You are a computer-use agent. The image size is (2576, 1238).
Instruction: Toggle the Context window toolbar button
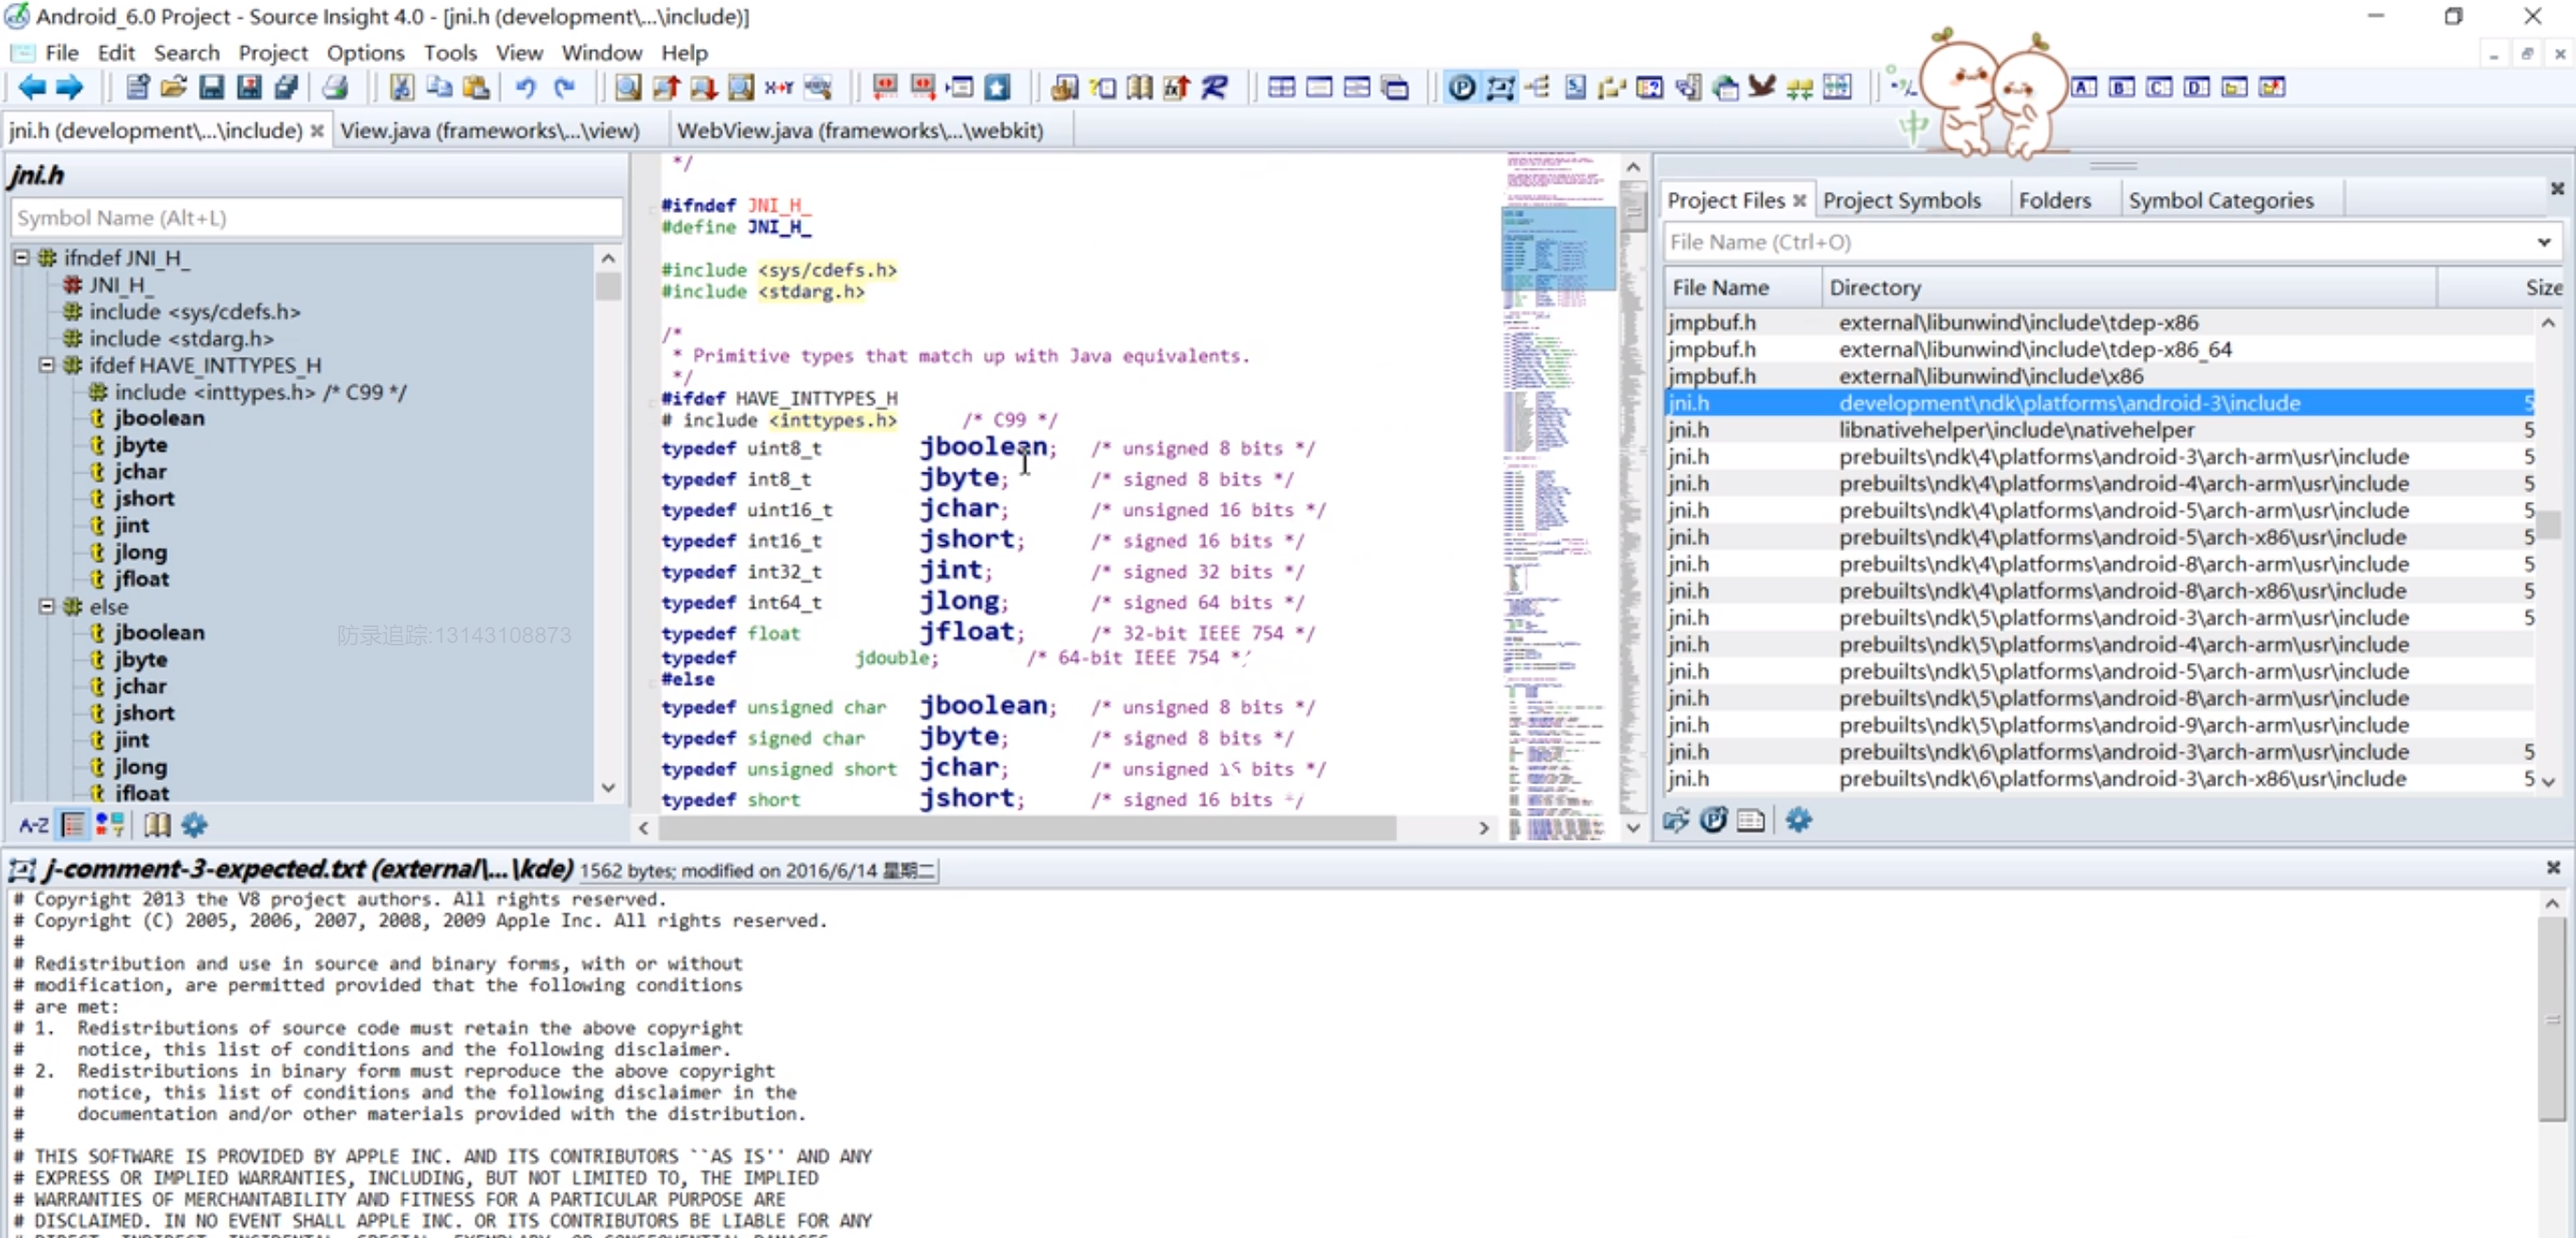click(x=1499, y=88)
